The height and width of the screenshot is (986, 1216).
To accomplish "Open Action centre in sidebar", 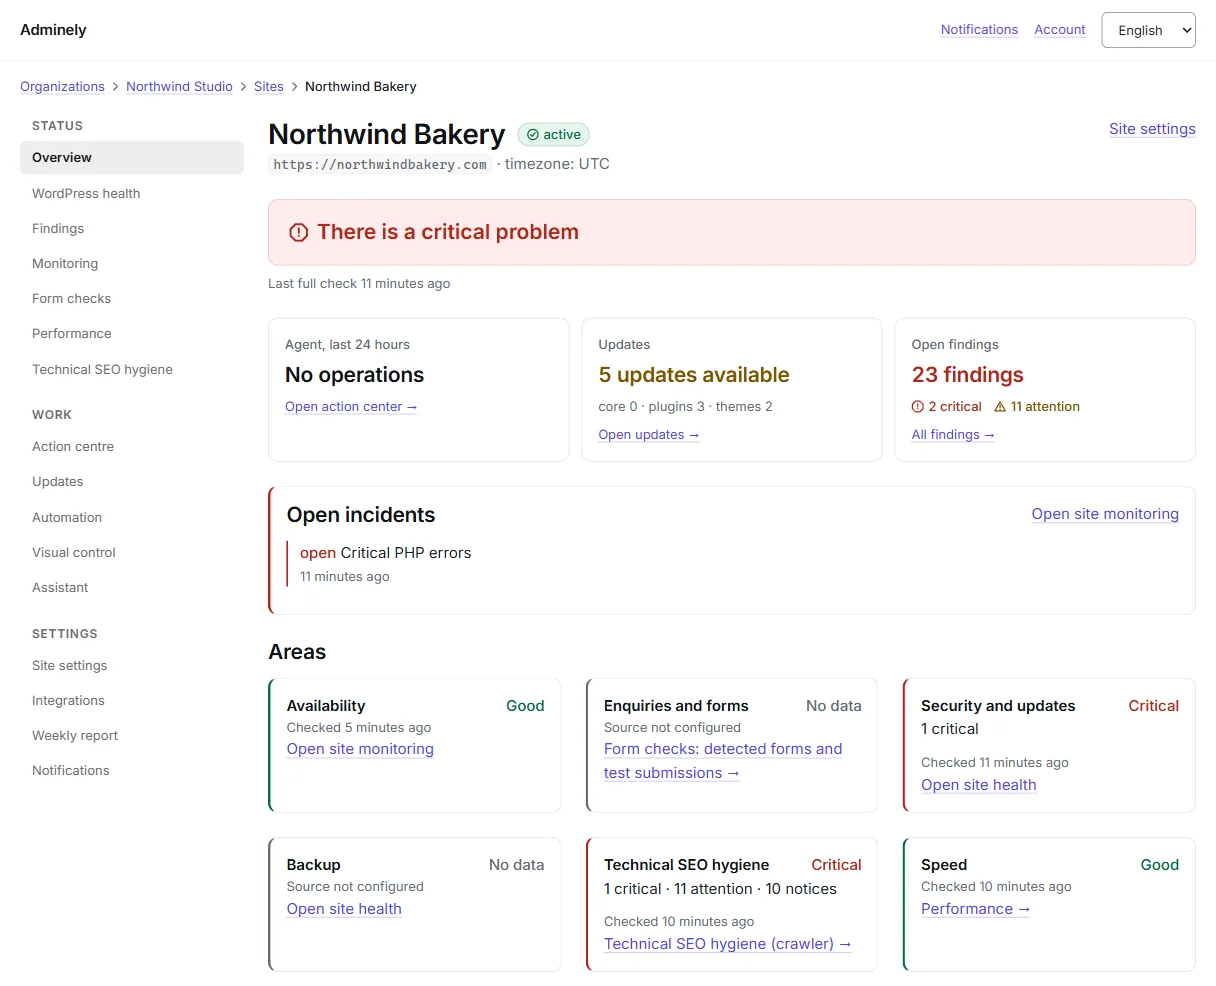I will tap(132, 447).
